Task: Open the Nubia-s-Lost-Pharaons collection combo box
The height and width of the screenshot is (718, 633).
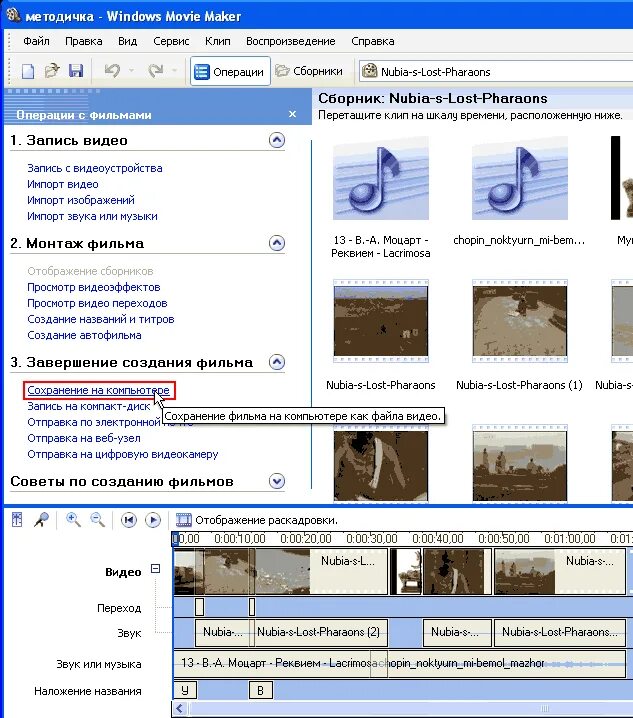Action: [x=496, y=72]
